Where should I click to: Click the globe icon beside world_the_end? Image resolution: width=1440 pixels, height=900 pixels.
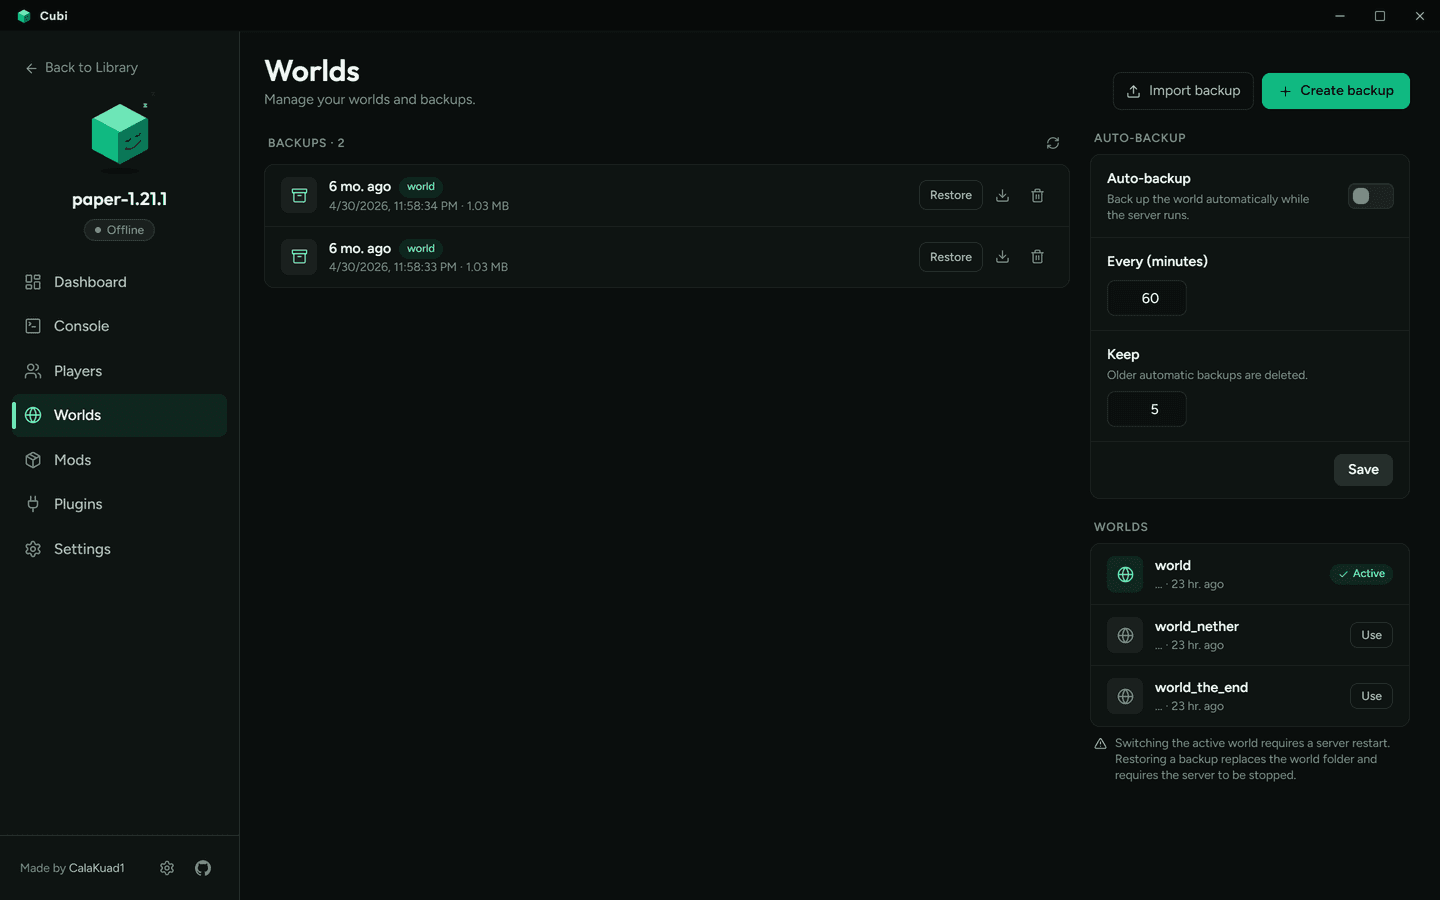point(1125,696)
